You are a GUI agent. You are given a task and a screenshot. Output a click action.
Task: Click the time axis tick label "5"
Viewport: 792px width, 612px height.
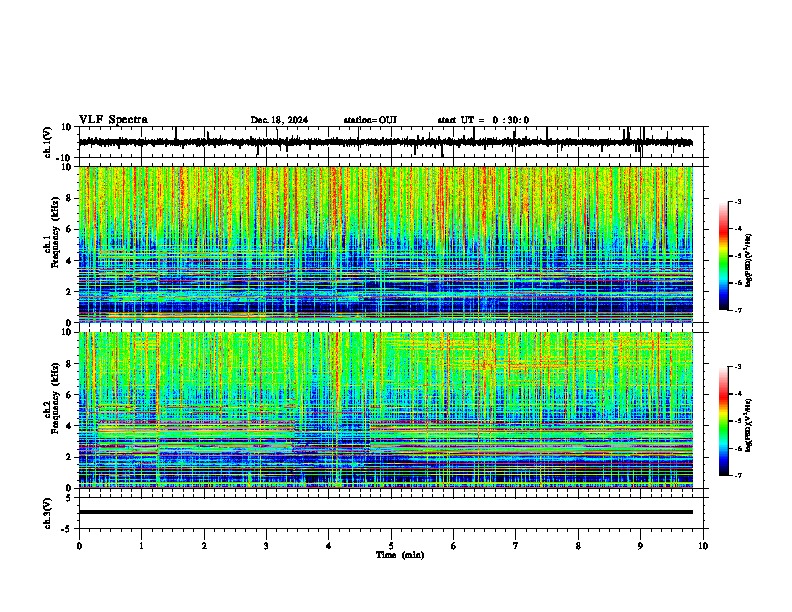click(391, 546)
